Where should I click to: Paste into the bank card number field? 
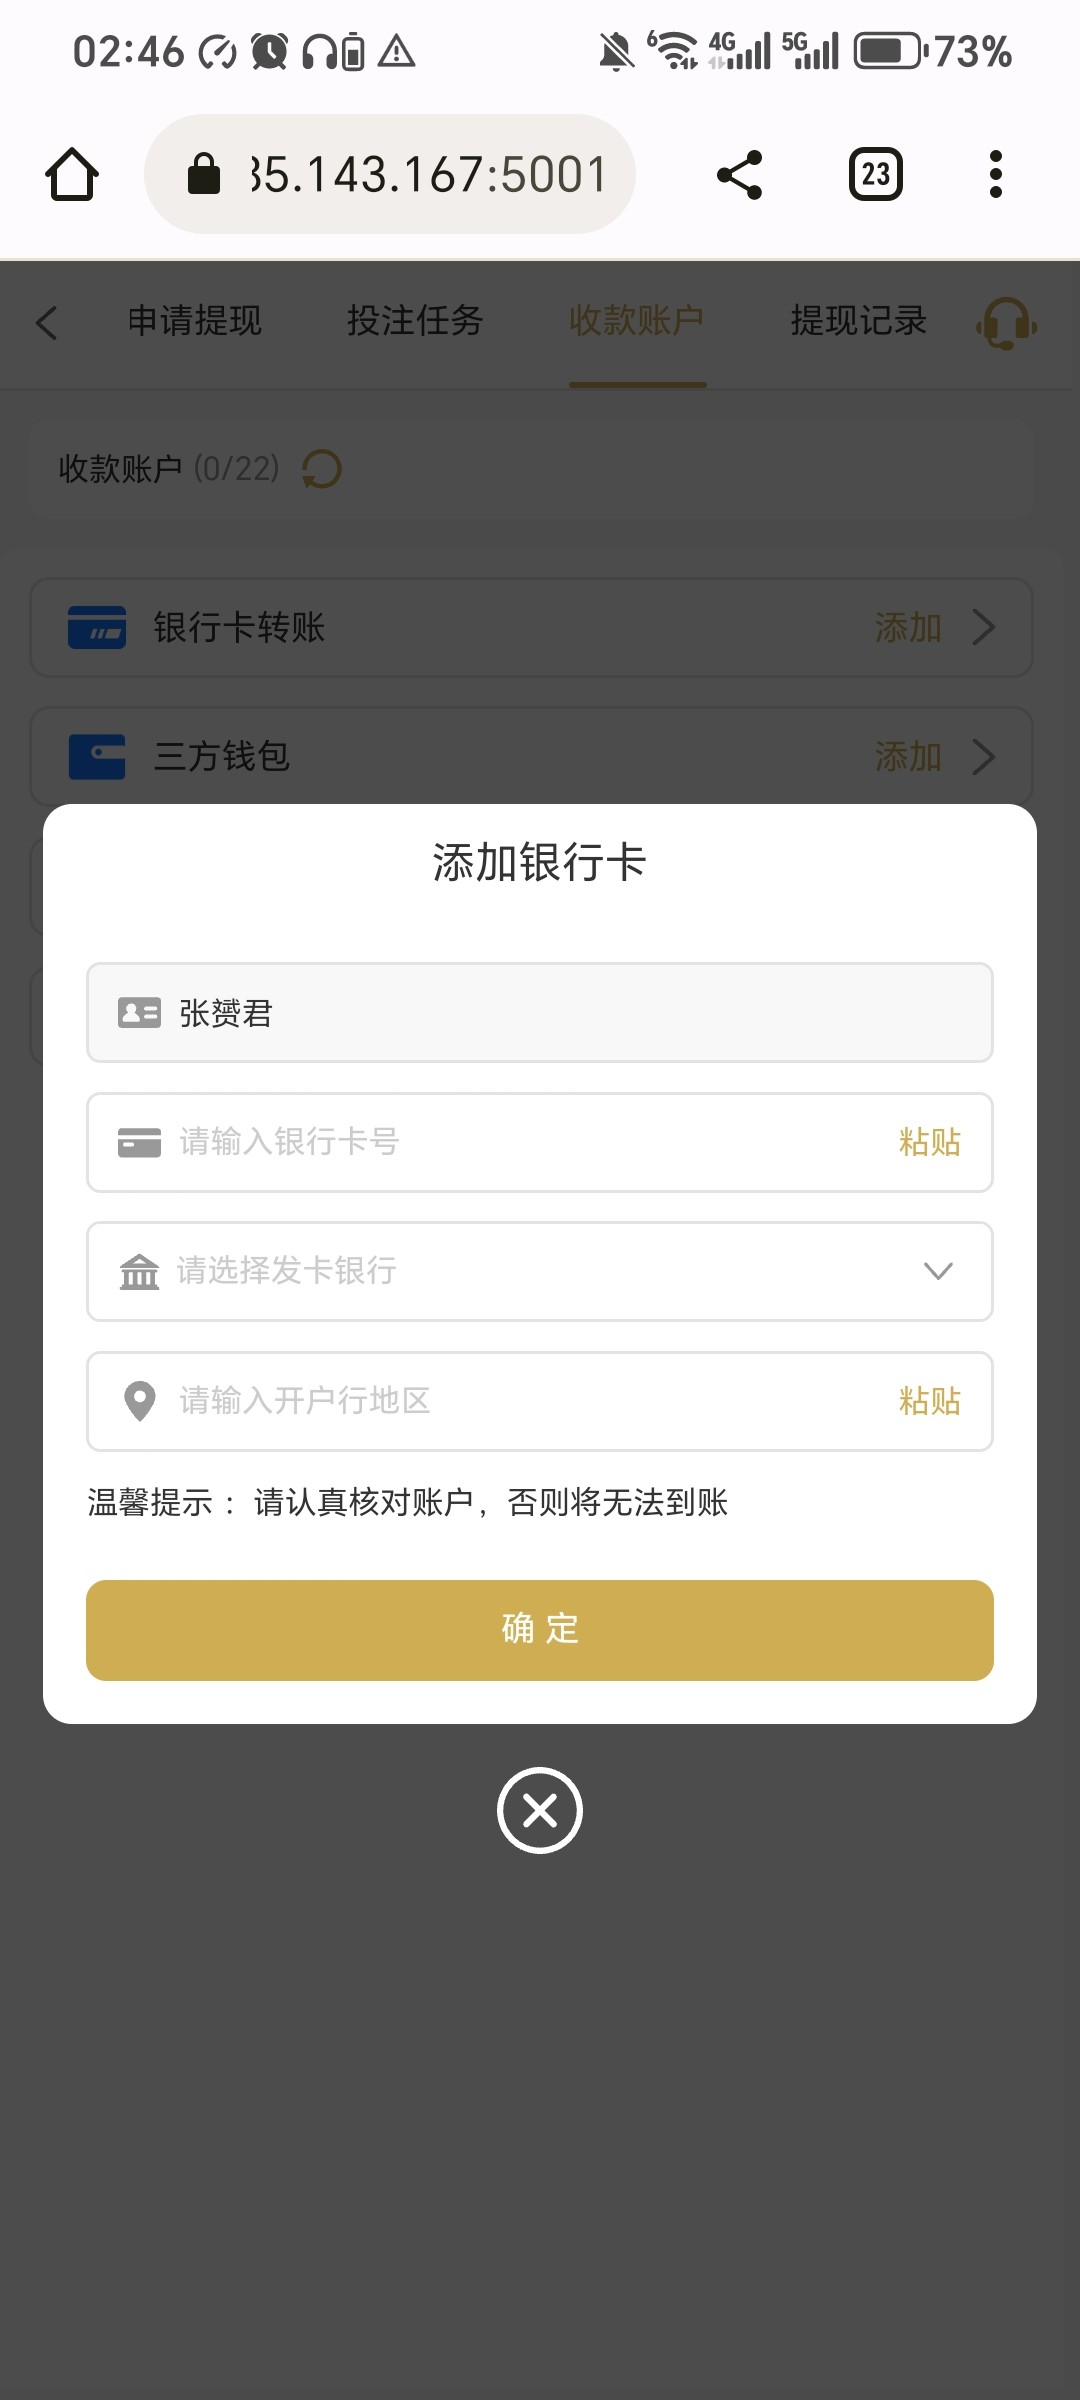pyautogui.click(x=929, y=1142)
